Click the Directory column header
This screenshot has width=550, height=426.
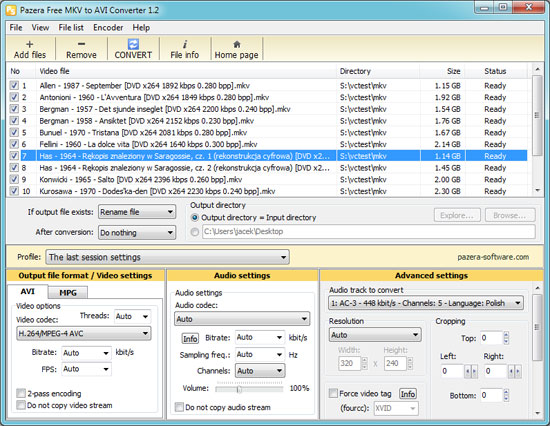click(x=378, y=71)
